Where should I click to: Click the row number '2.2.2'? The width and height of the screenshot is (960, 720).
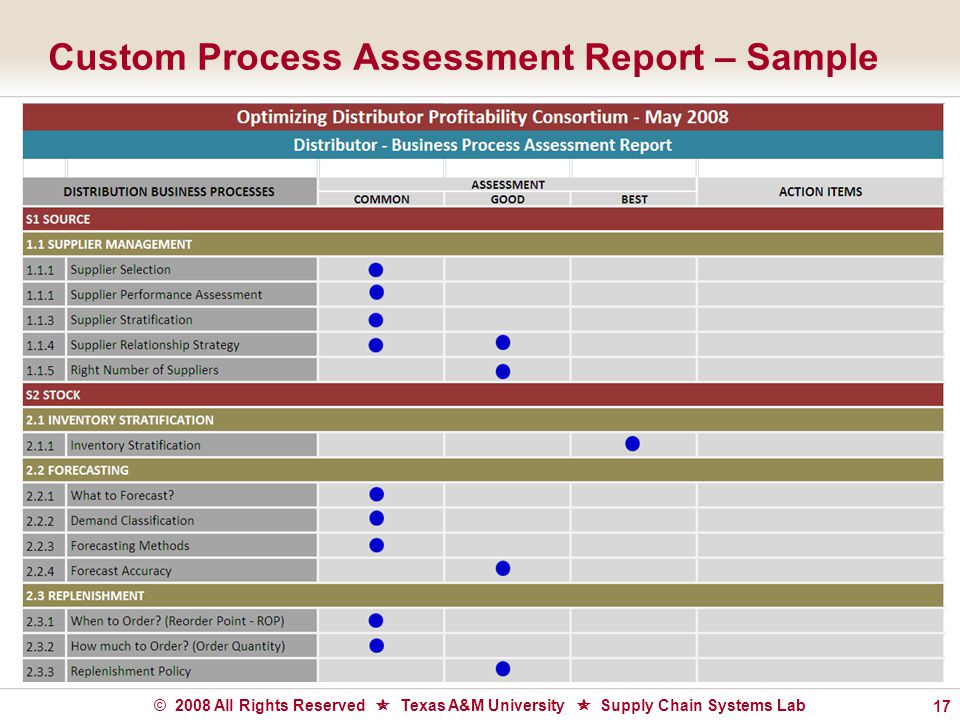click(x=40, y=521)
